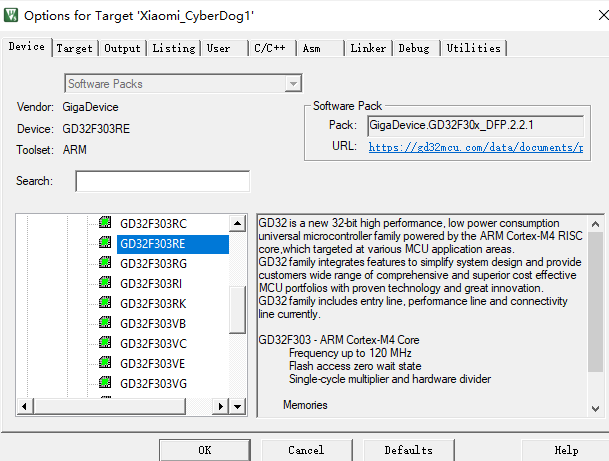Click the chip icon beside GD32F303RE
The width and height of the screenshot is (609, 461).
point(105,242)
